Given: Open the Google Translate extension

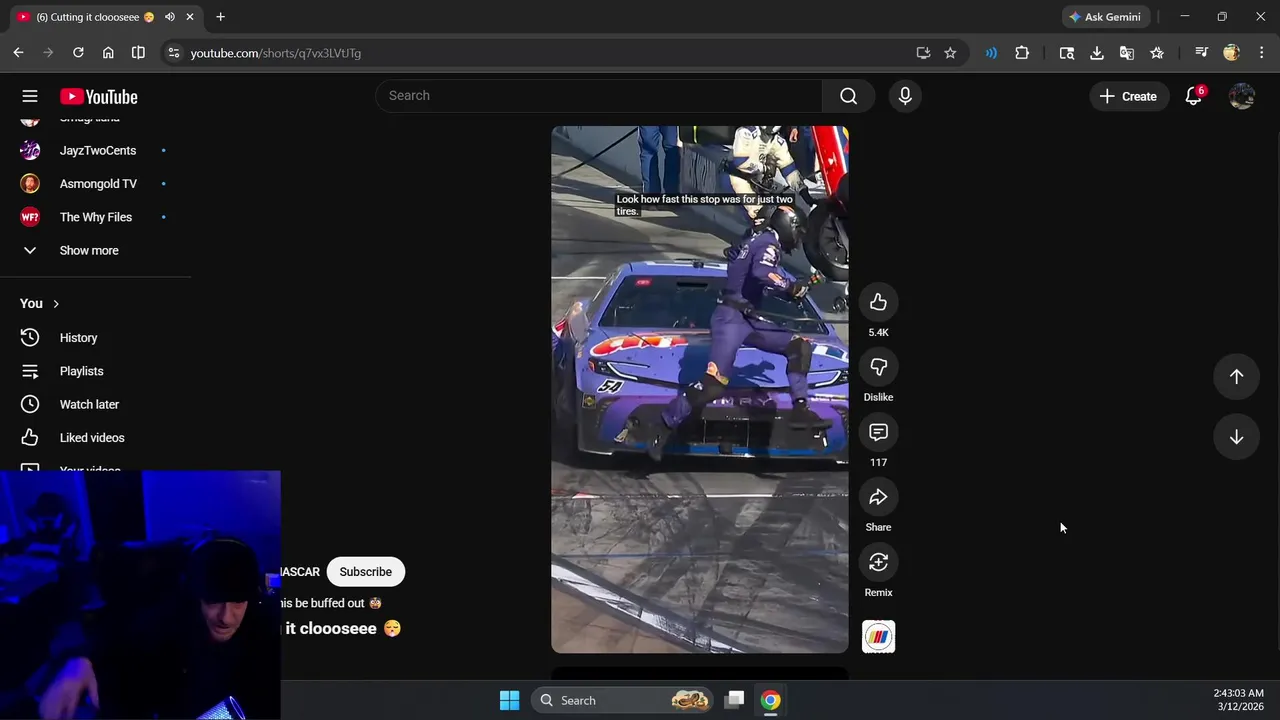Looking at the screenshot, I should pyautogui.click(x=1127, y=53).
